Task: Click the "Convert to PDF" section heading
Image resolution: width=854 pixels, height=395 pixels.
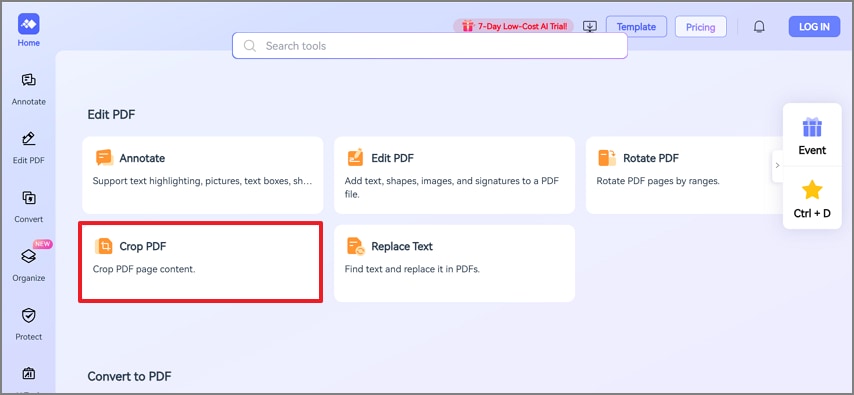Action: (x=129, y=376)
